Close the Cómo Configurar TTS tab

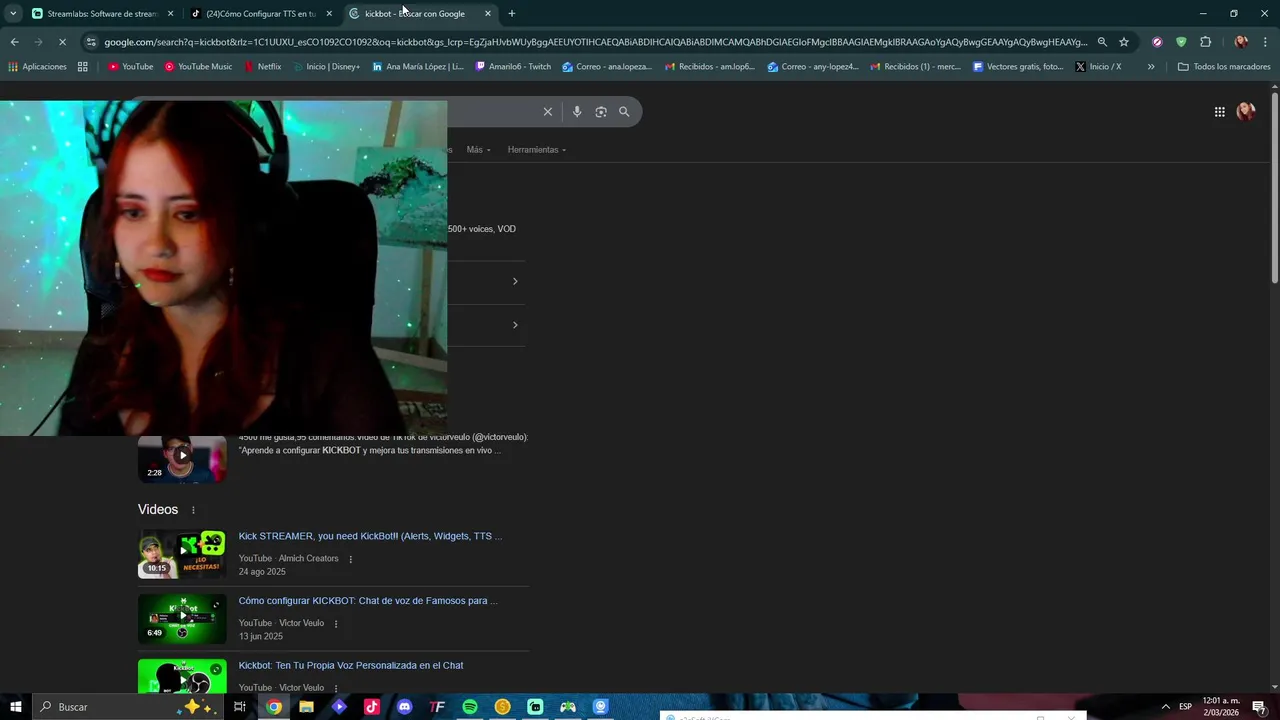click(329, 14)
